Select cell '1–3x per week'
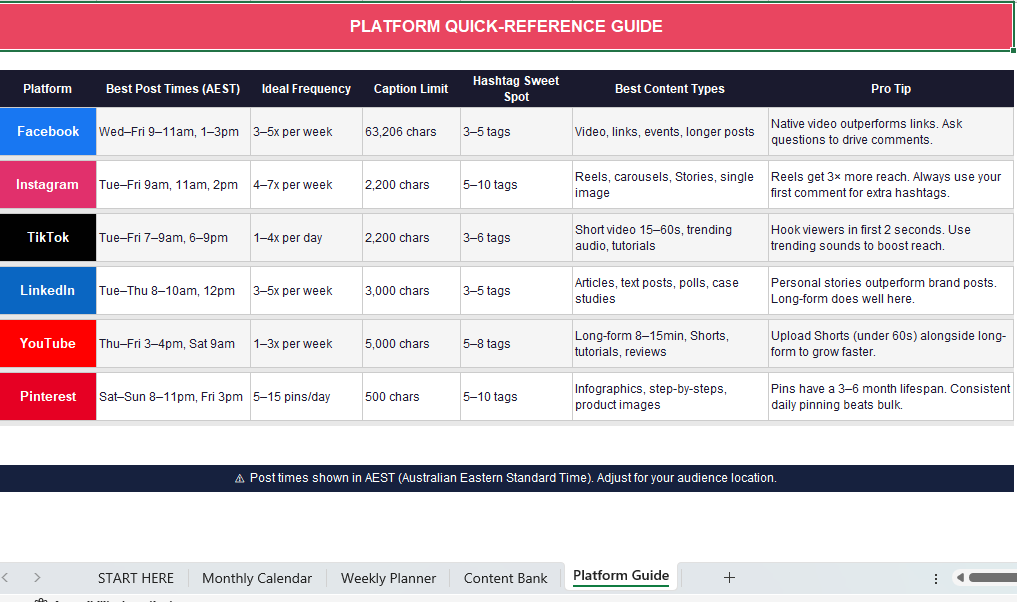The image size is (1017, 602). 306,344
